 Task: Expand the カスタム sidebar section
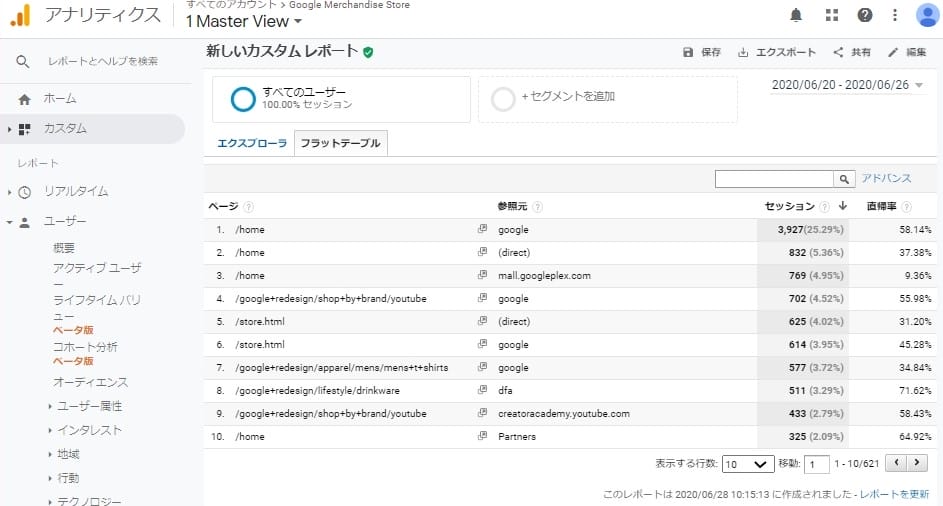[x=9, y=129]
